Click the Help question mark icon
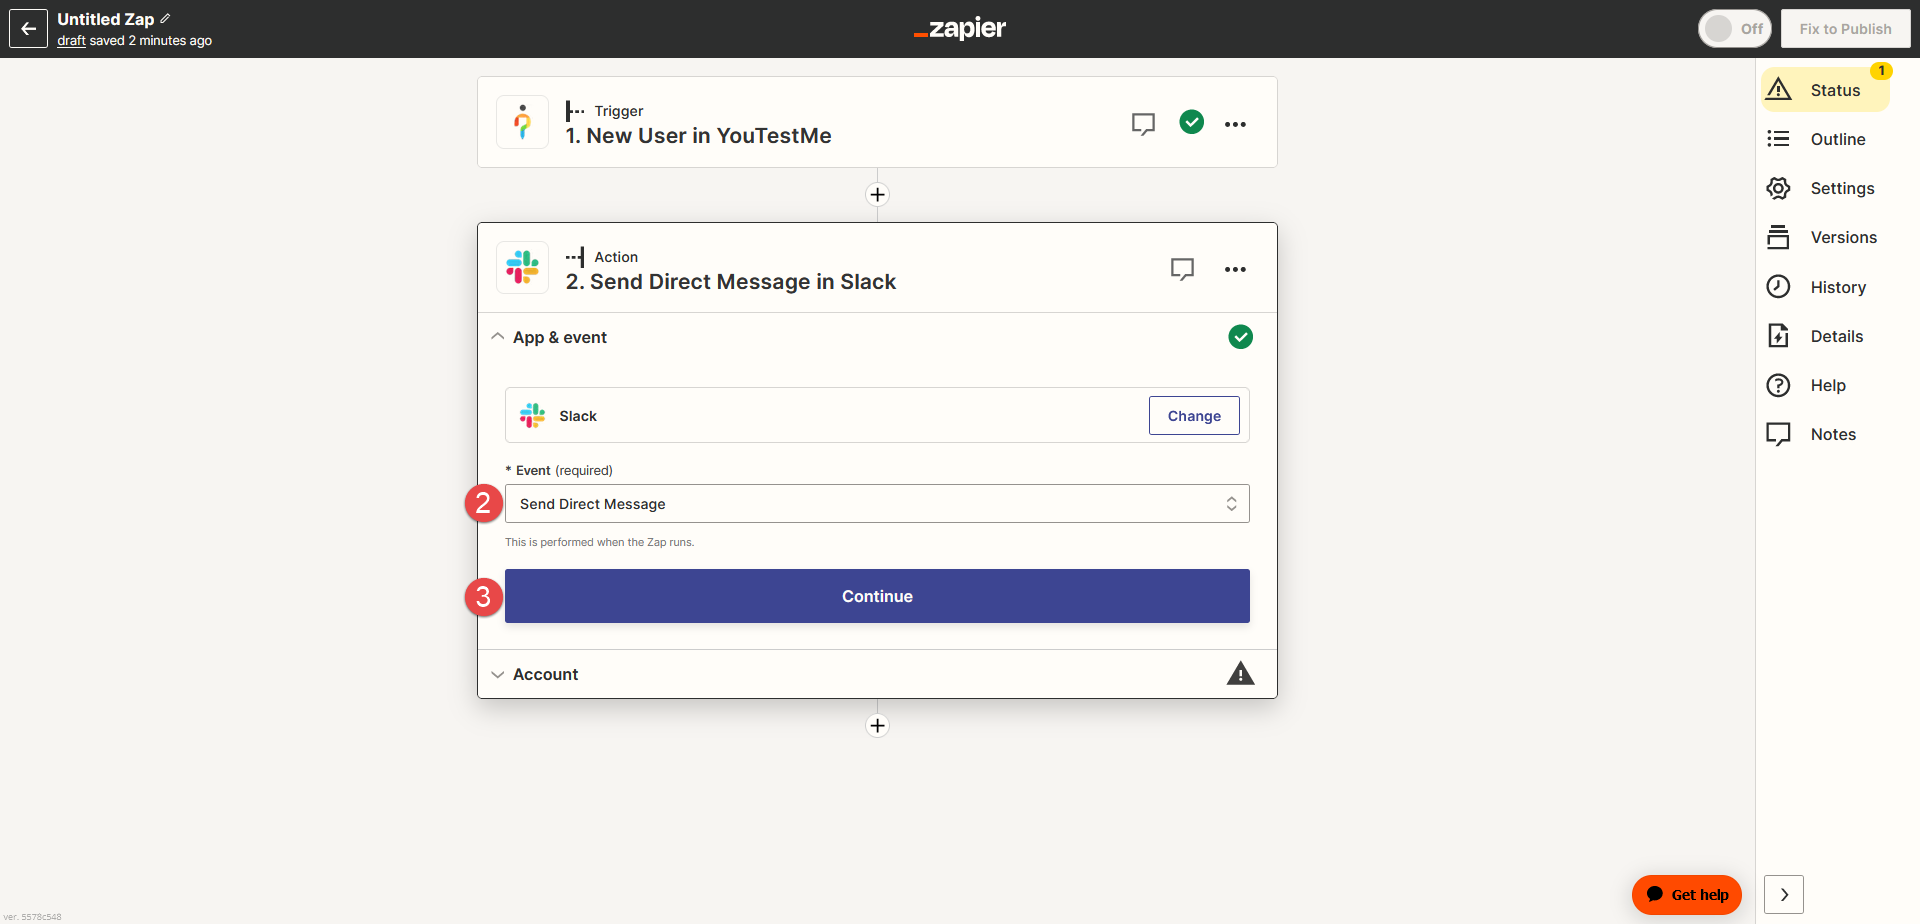Viewport: 1920px width, 924px height. point(1778,385)
